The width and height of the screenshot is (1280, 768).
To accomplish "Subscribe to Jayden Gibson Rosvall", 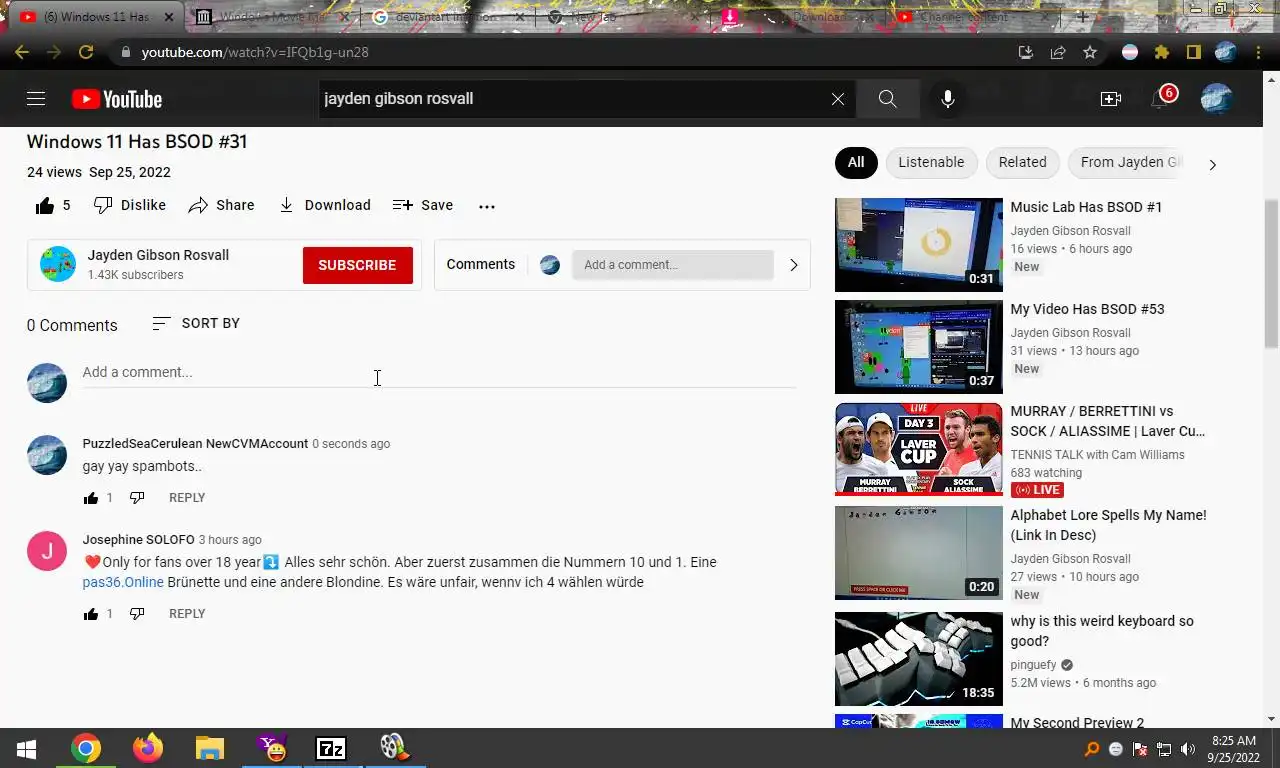I will coord(357,265).
